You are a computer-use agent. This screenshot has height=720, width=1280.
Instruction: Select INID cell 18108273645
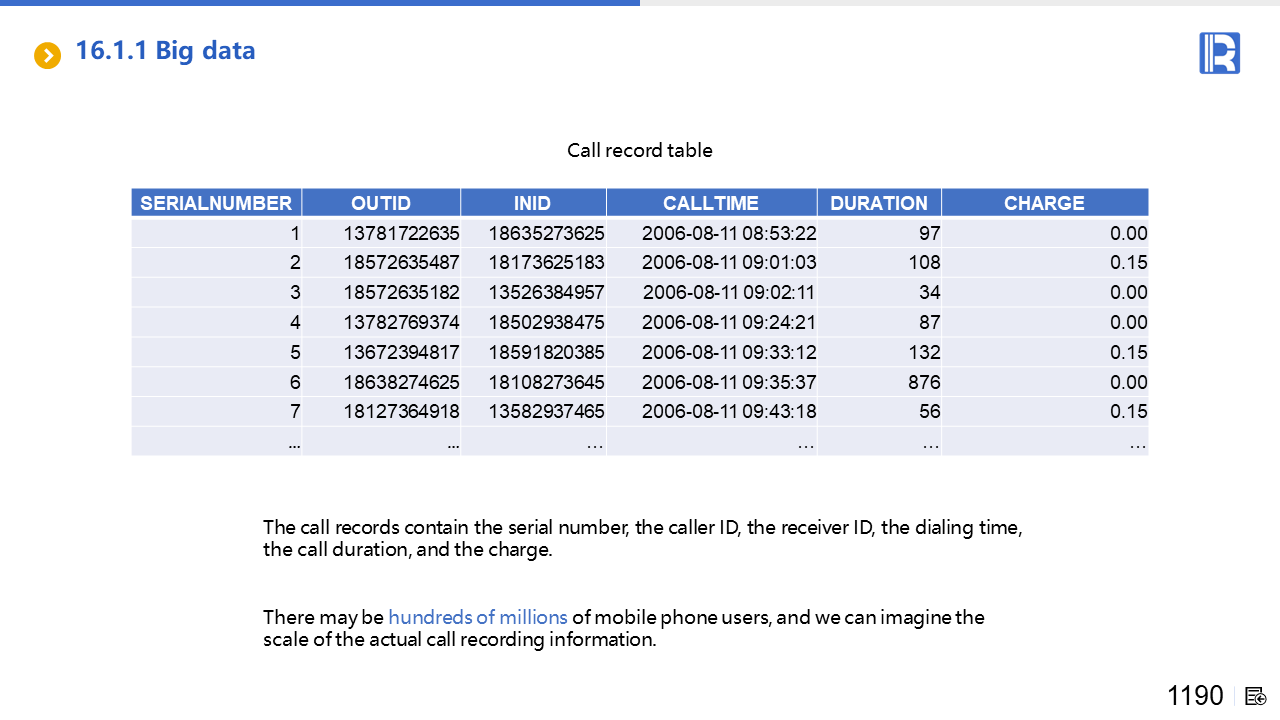tap(546, 382)
